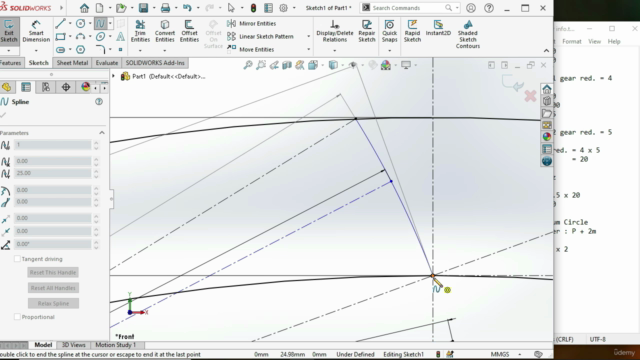Select the Polygon sketch tool
This screenshot has width=640, height=360.
[81, 50]
